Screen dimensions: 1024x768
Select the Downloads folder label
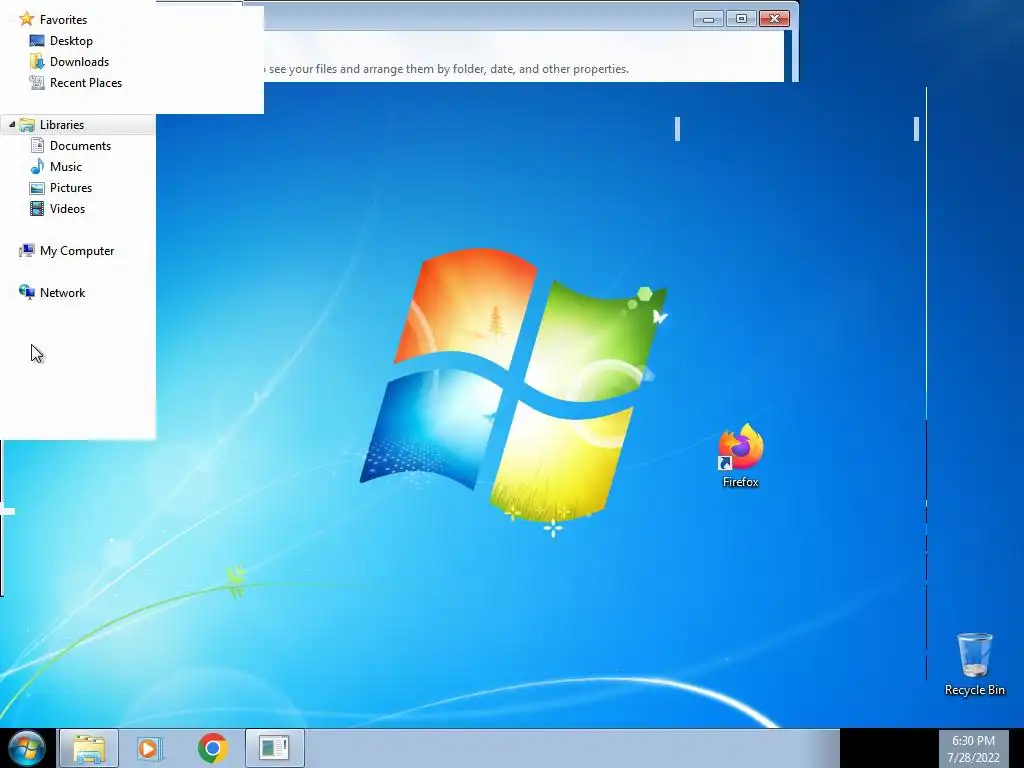[80, 61]
